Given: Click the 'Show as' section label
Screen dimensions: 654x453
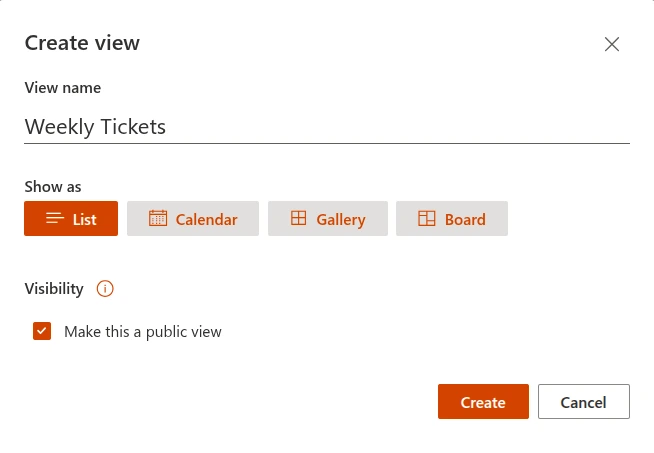Looking at the screenshot, I should (x=53, y=187).
